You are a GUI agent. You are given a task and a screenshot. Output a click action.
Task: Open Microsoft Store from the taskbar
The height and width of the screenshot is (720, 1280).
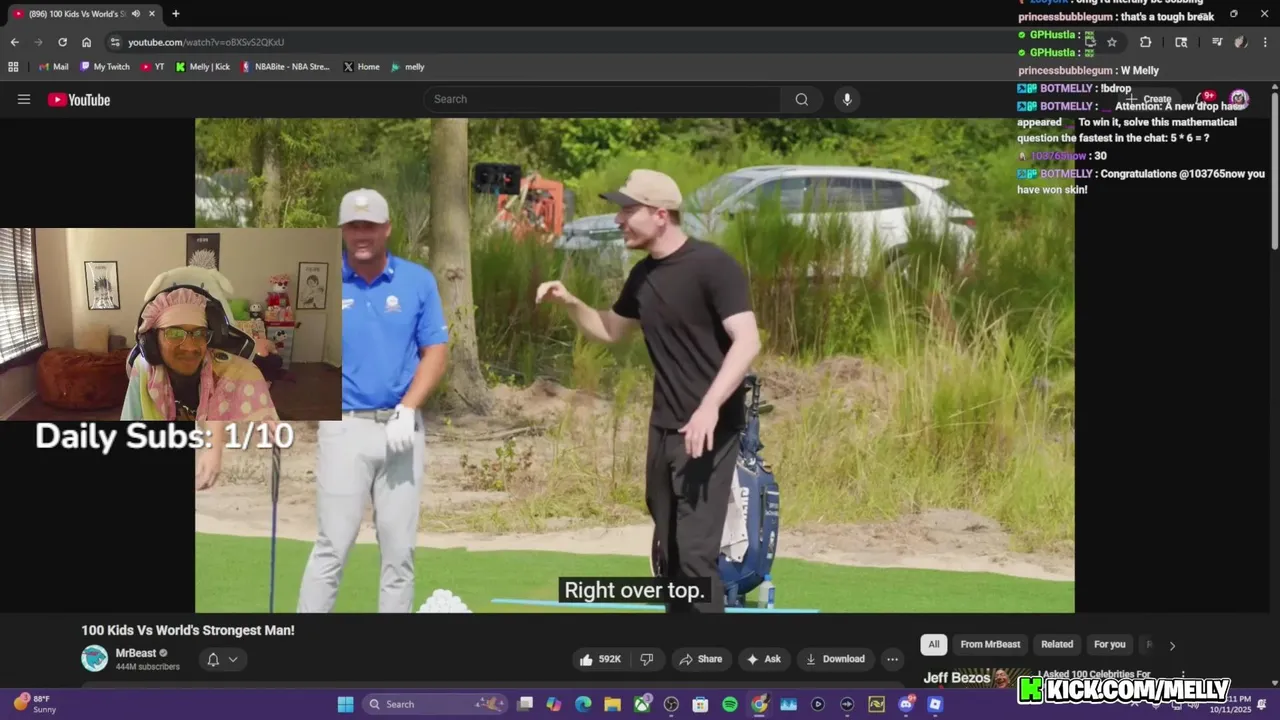tap(700, 704)
